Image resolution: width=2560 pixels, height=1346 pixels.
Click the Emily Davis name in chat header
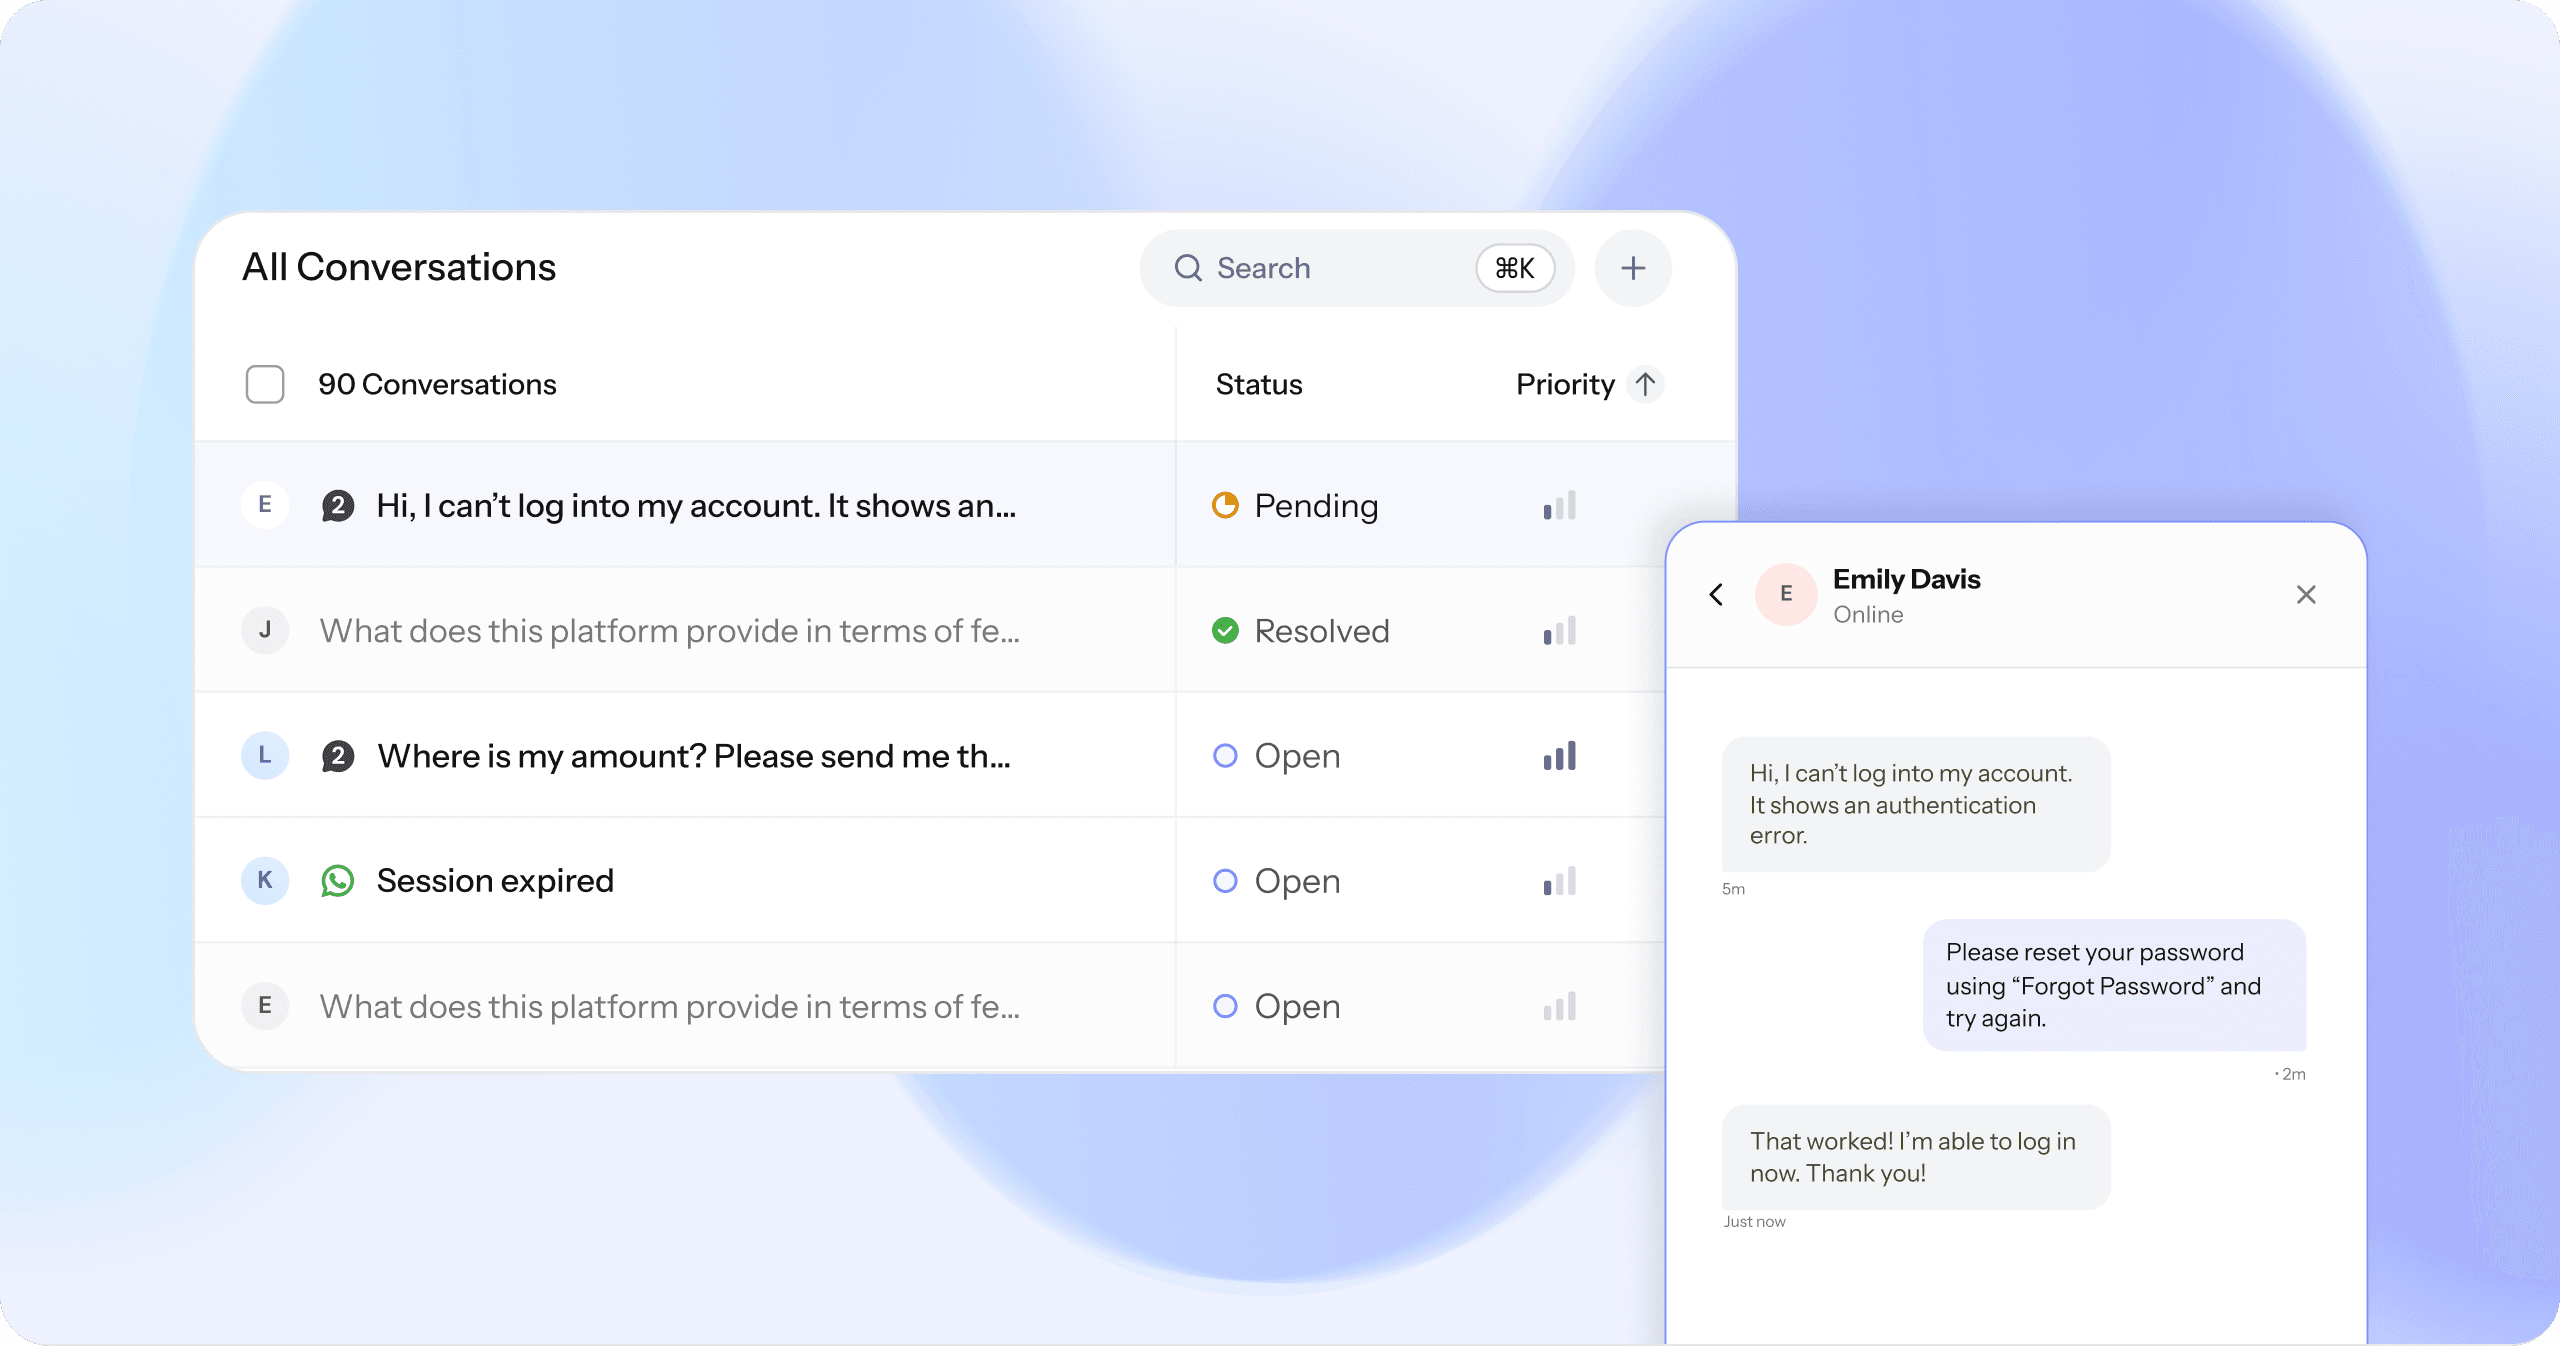pyautogui.click(x=1906, y=579)
